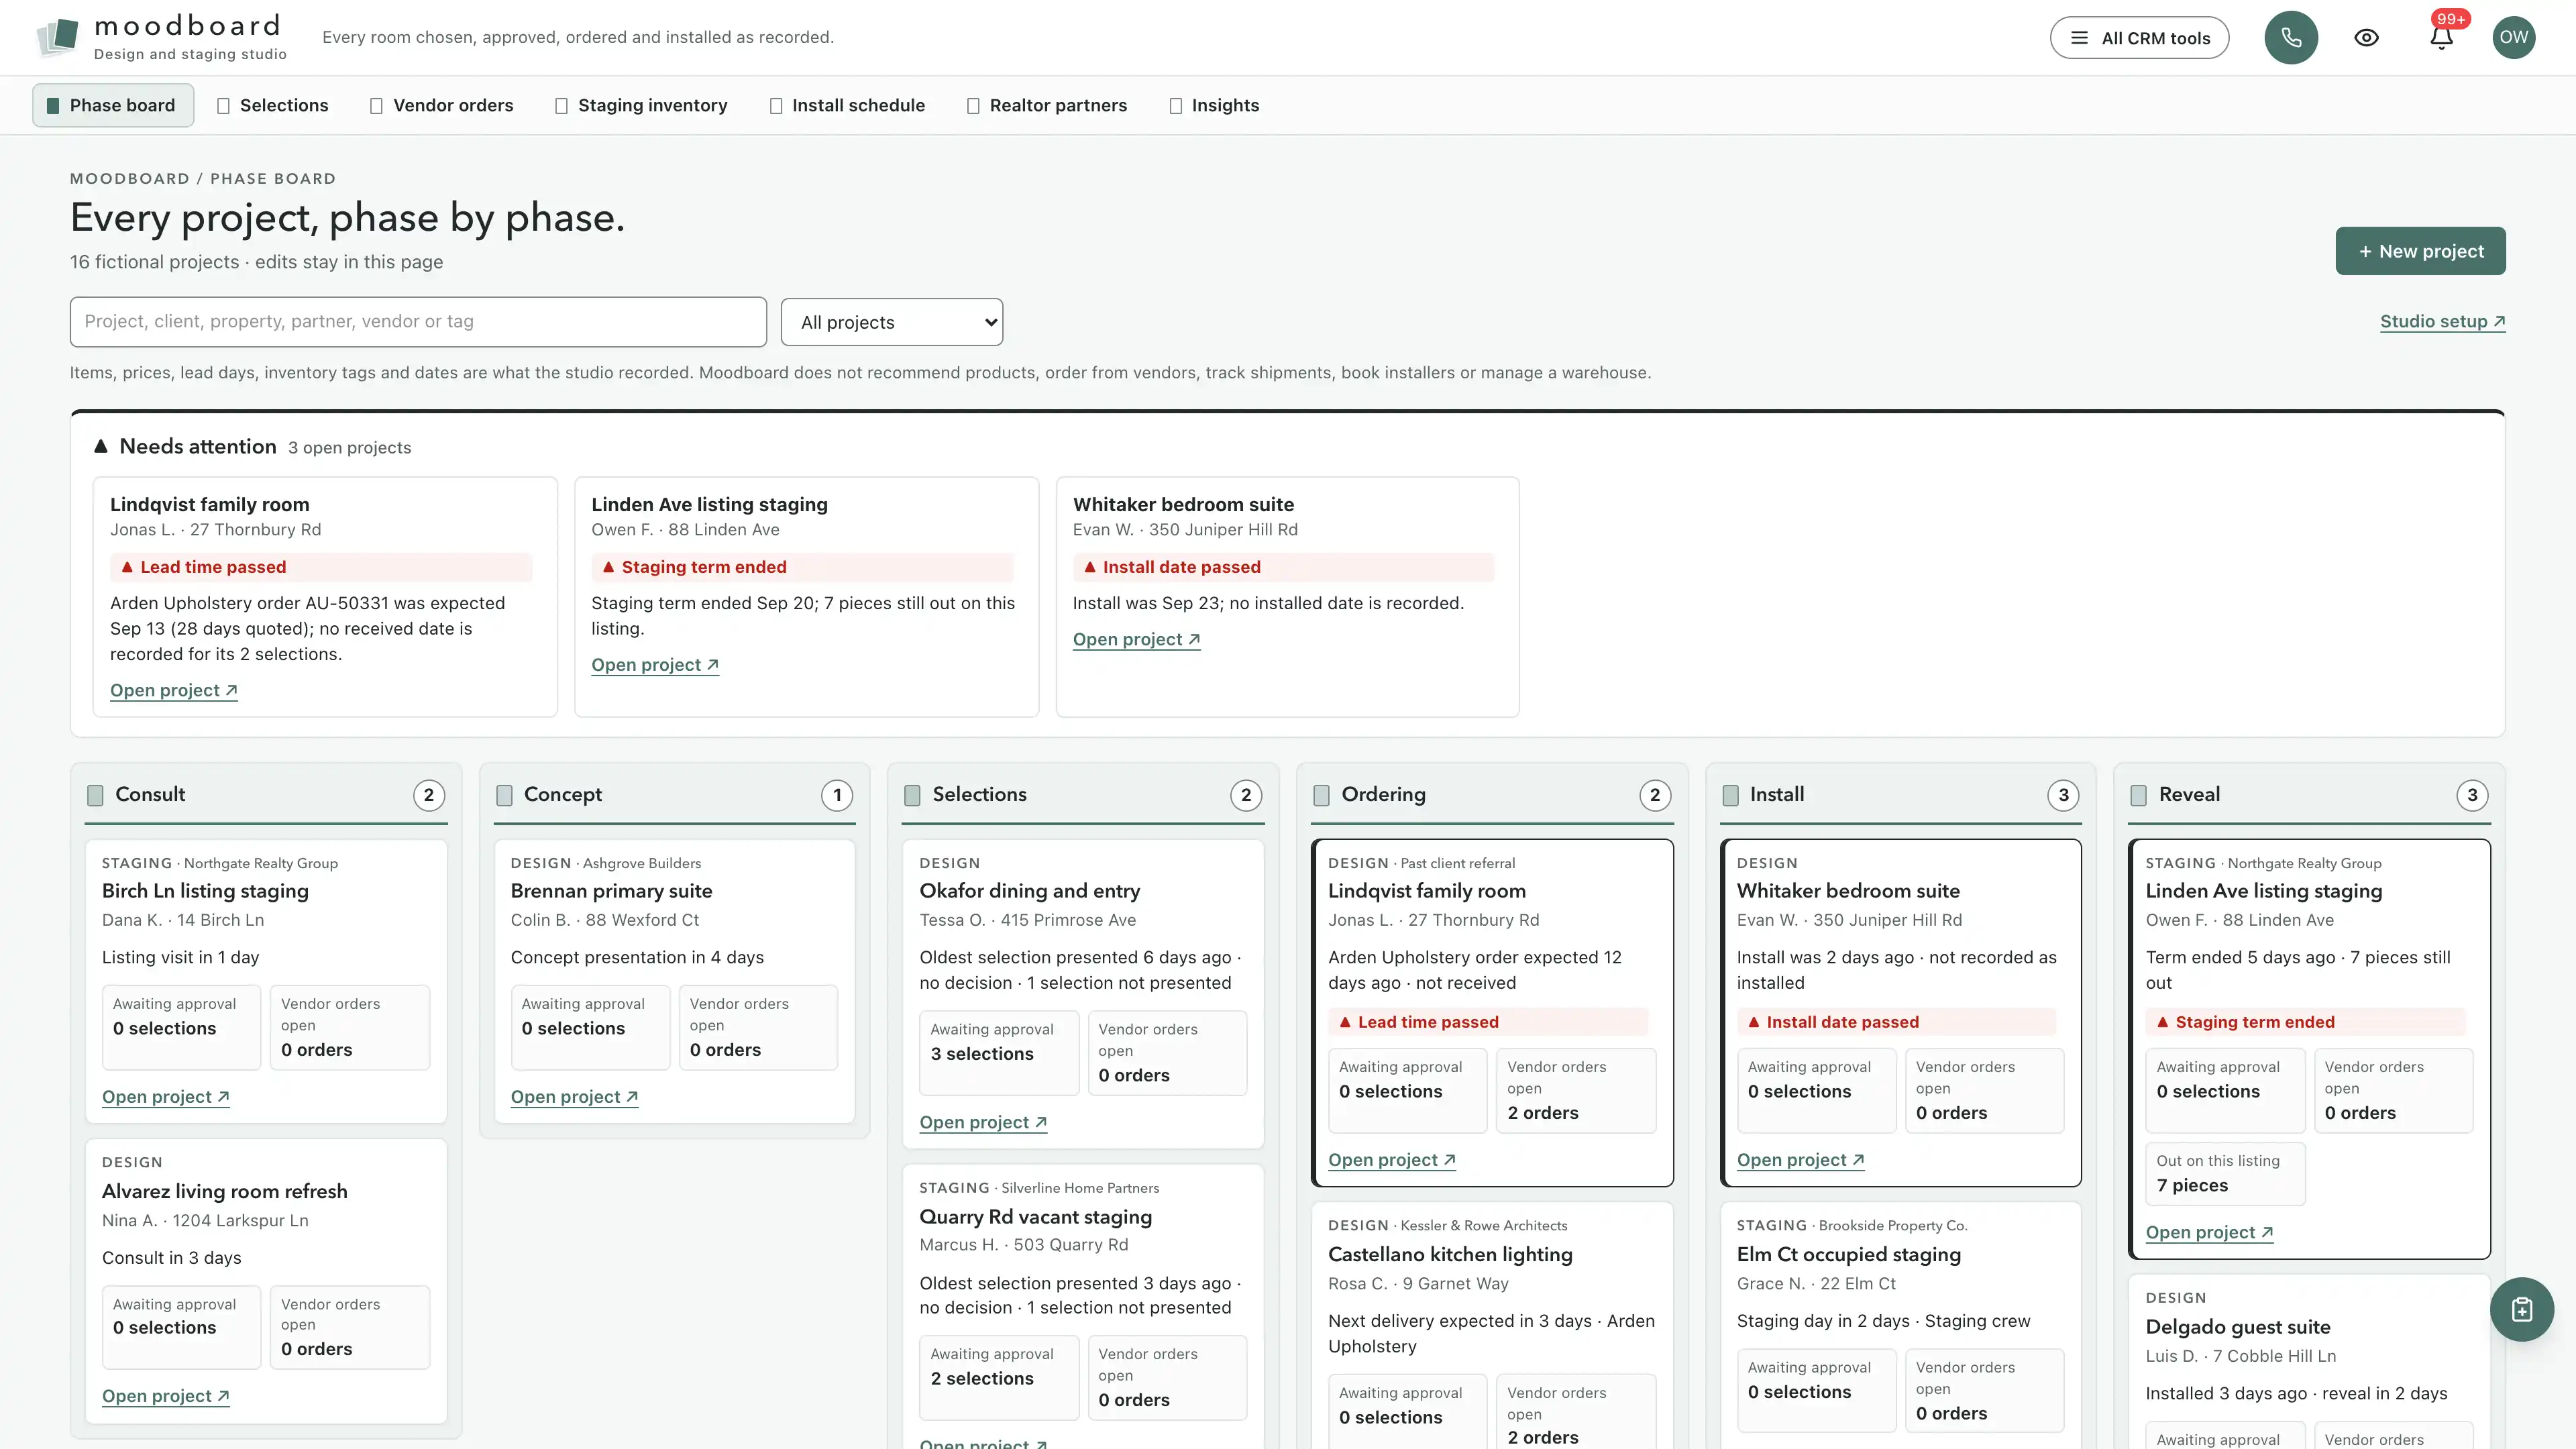Open the OW user avatar
Screen dimensions: 2576x1449
point(2513,38)
